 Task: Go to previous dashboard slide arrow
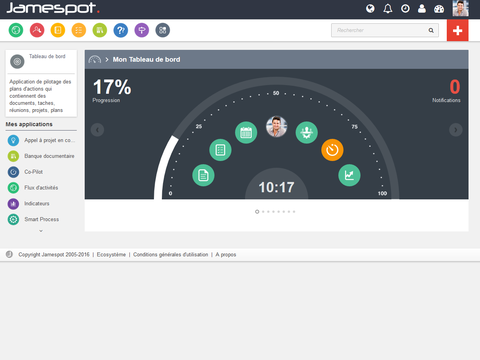tap(97, 130)
